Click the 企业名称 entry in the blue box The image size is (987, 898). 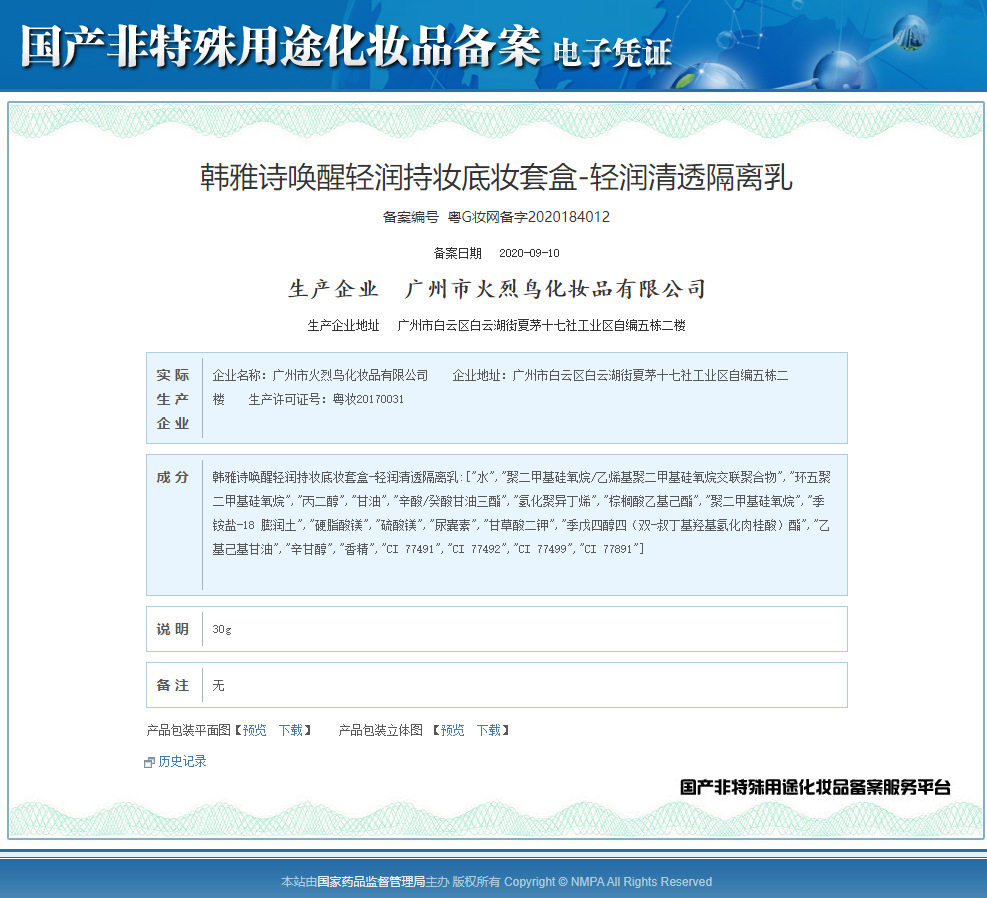pyautogui.click(x=320, y=376)
